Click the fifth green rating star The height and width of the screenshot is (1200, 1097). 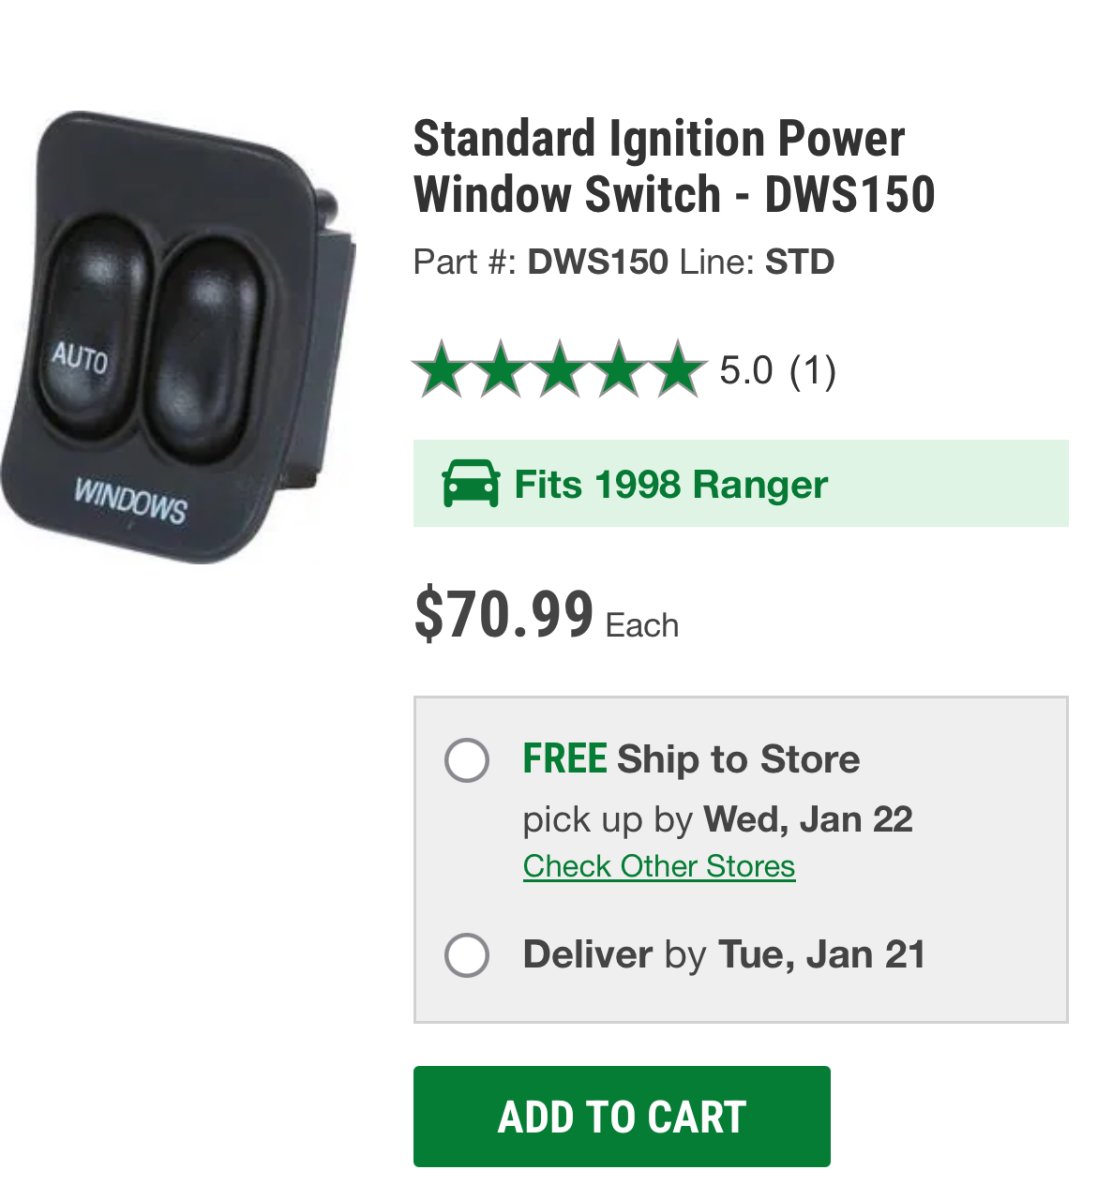point(677,370)
